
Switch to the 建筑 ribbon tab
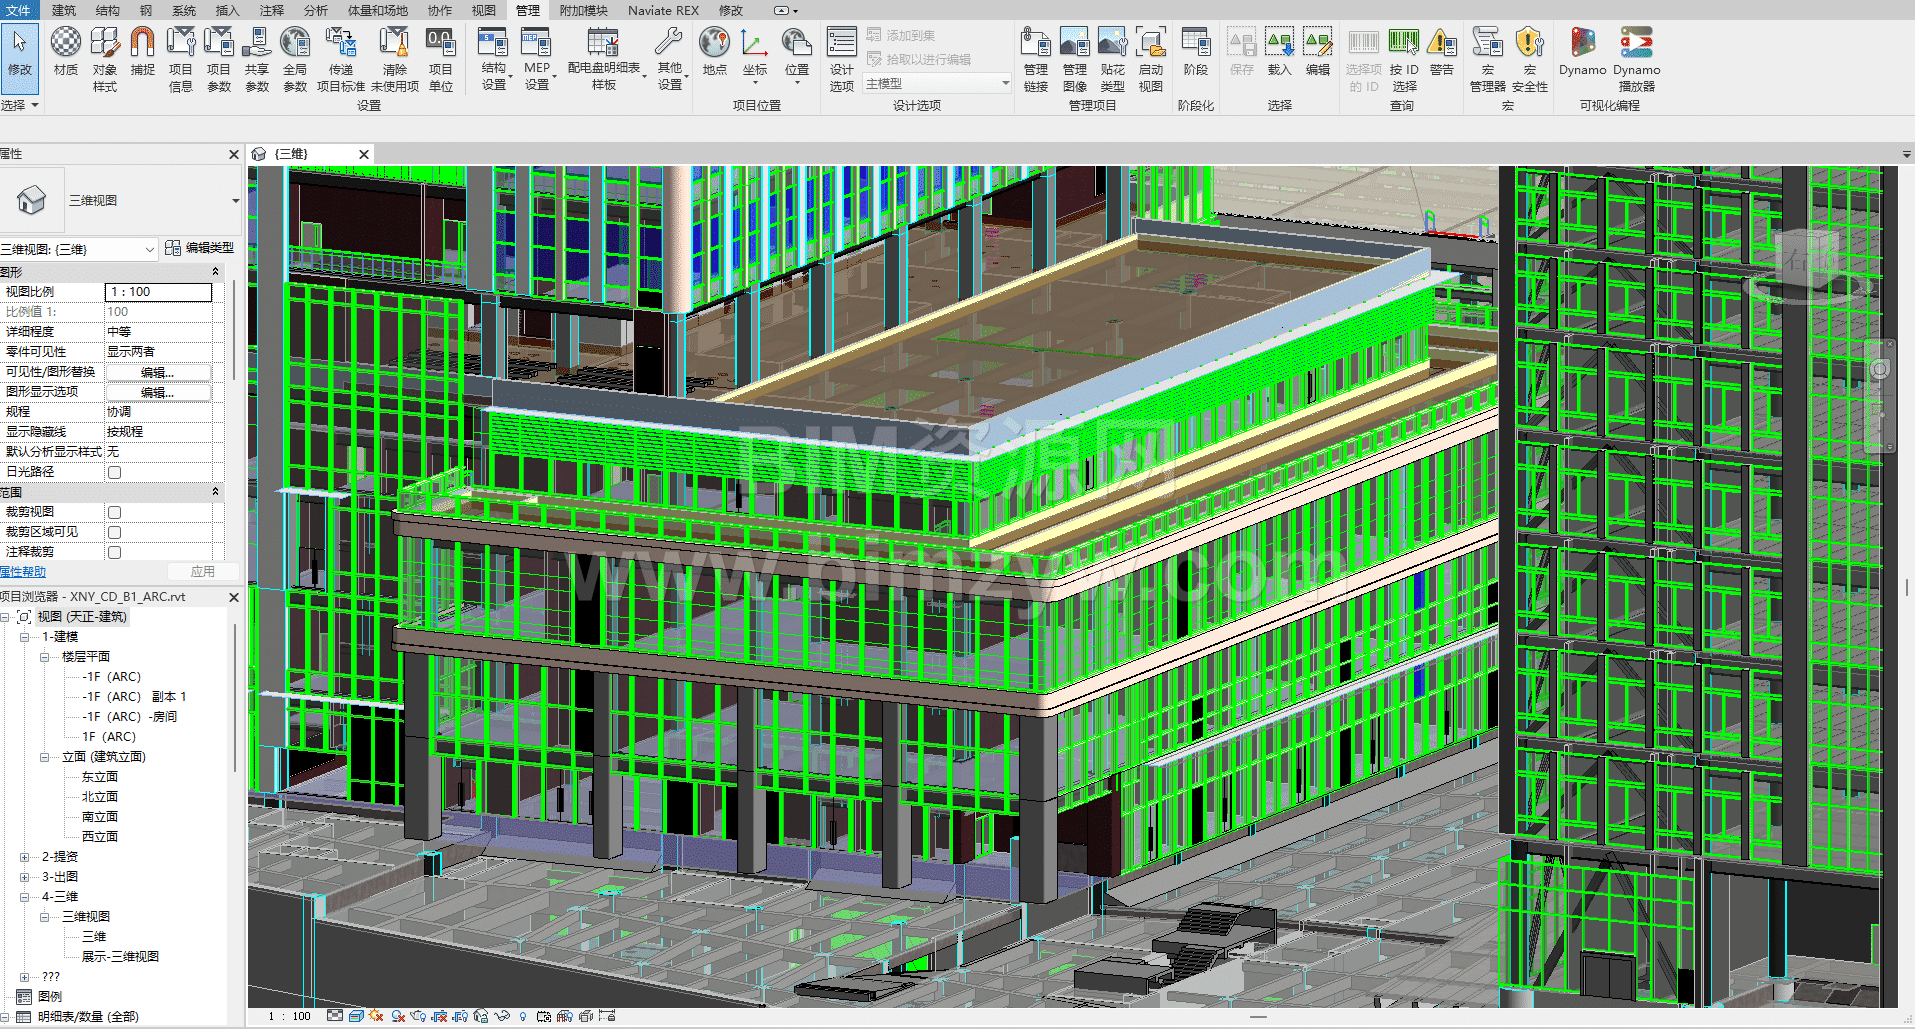click(63, 10)
